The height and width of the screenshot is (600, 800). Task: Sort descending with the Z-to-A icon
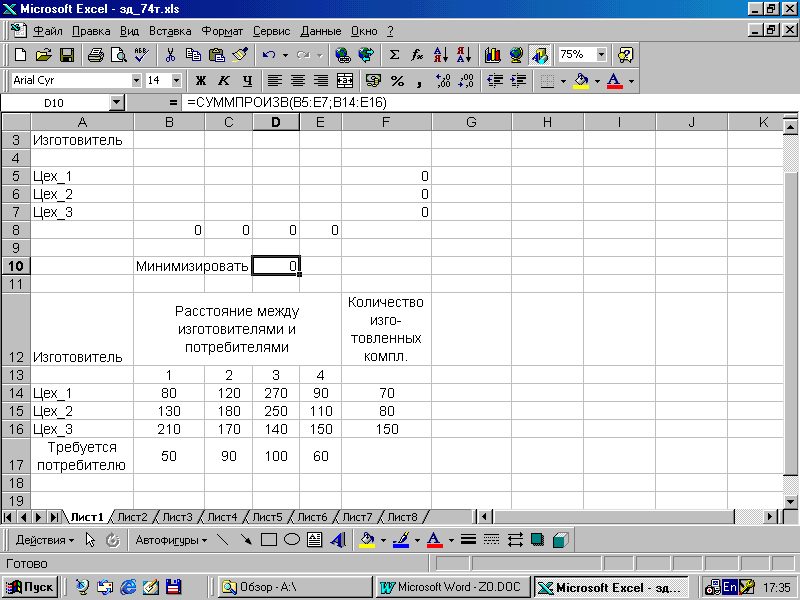coord(464,55)
